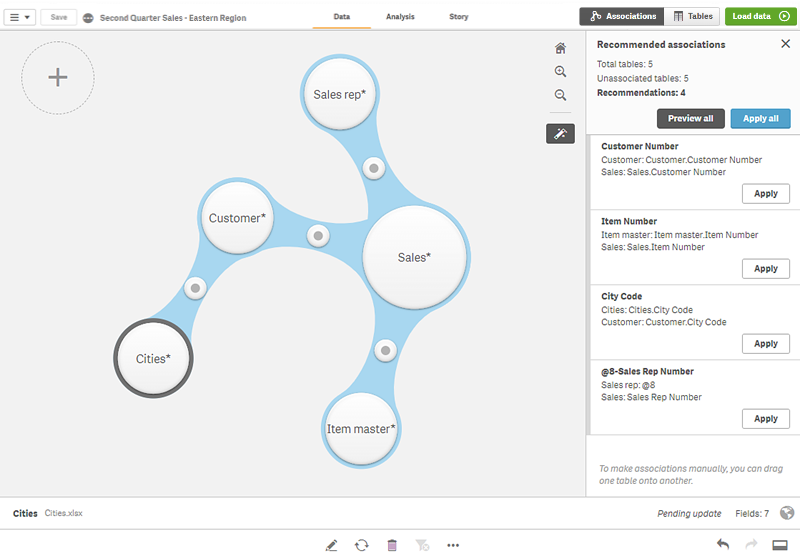Click the app icon beside the title
Viewport: 800px width, 560px height.
[88, 18]
